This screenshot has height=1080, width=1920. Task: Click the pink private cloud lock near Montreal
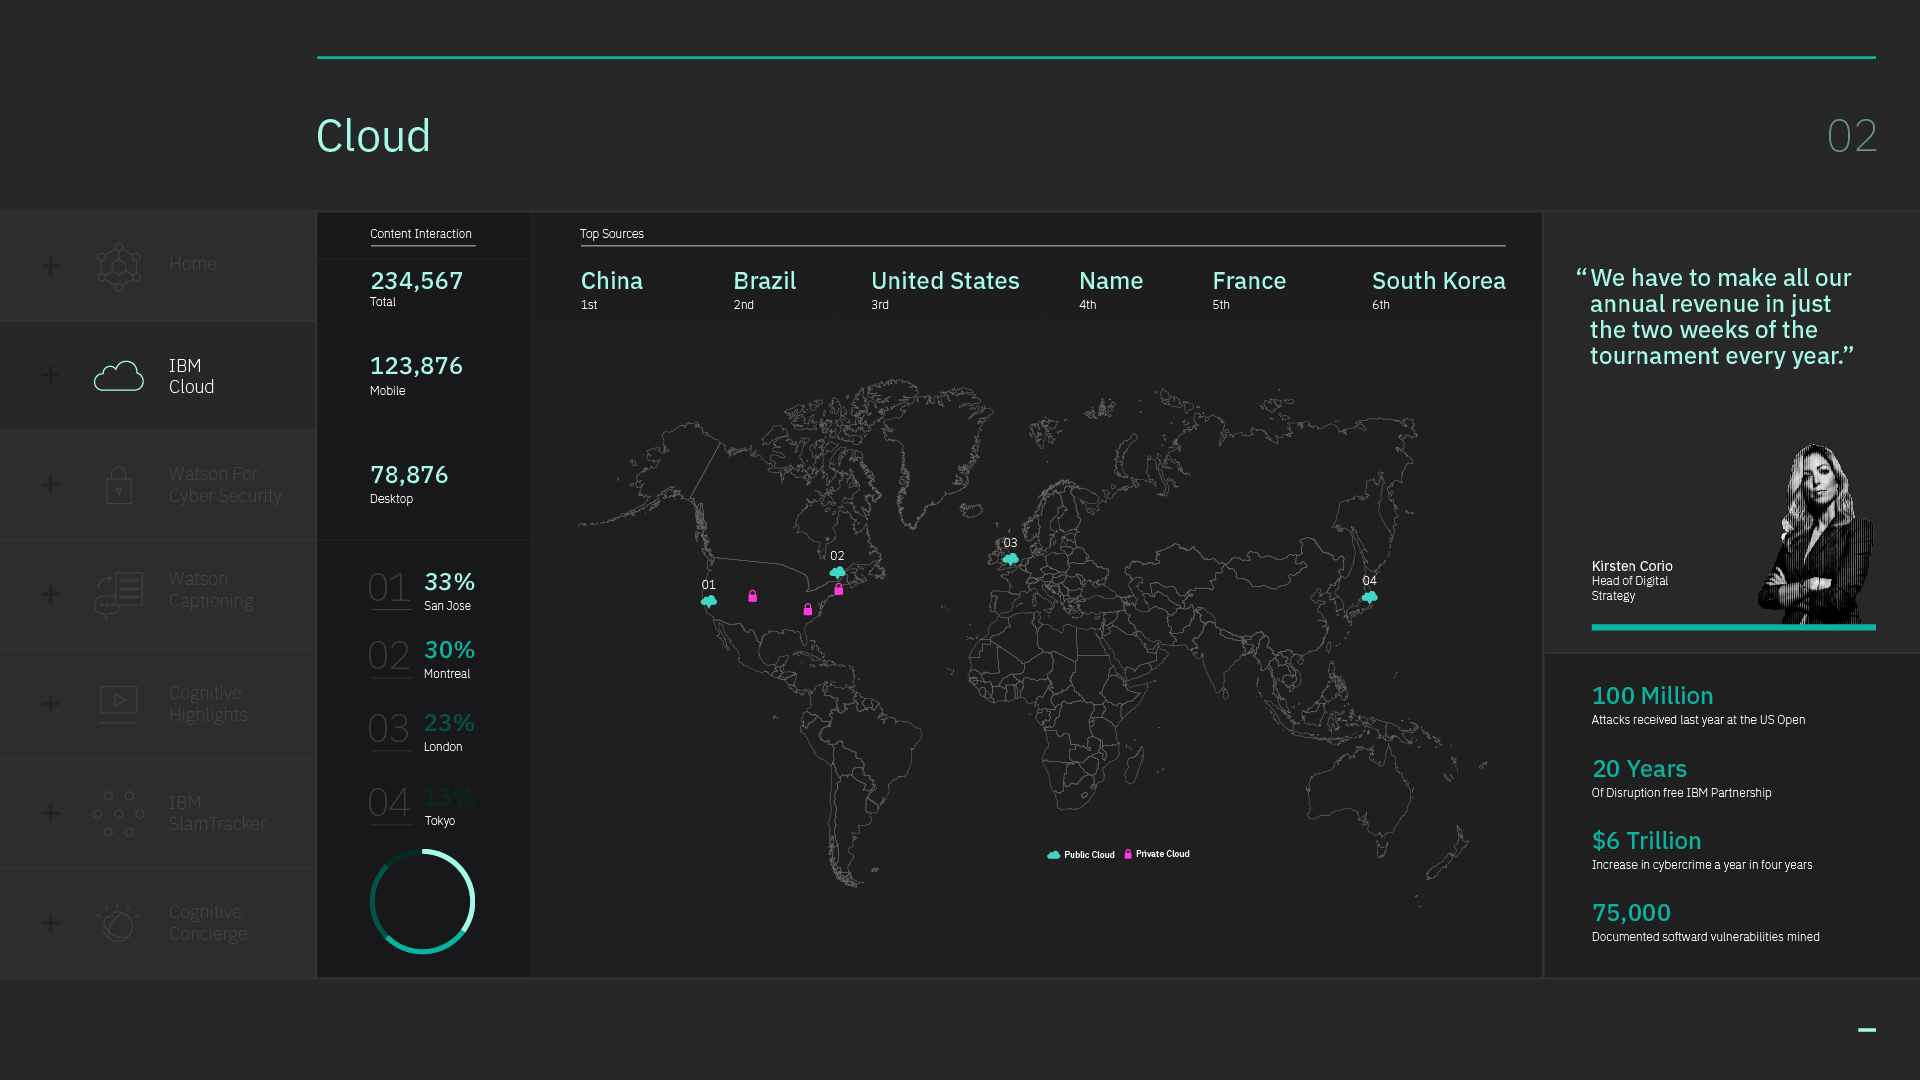click(839, 590)
